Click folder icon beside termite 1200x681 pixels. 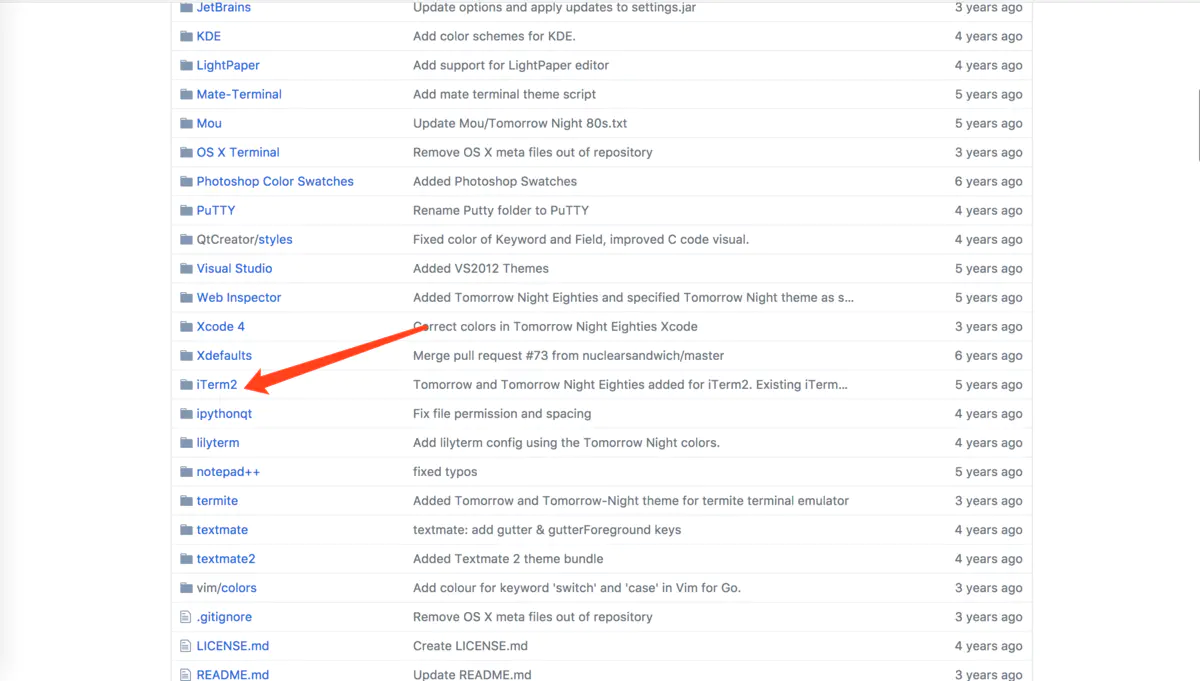click(x=186, y=500)
